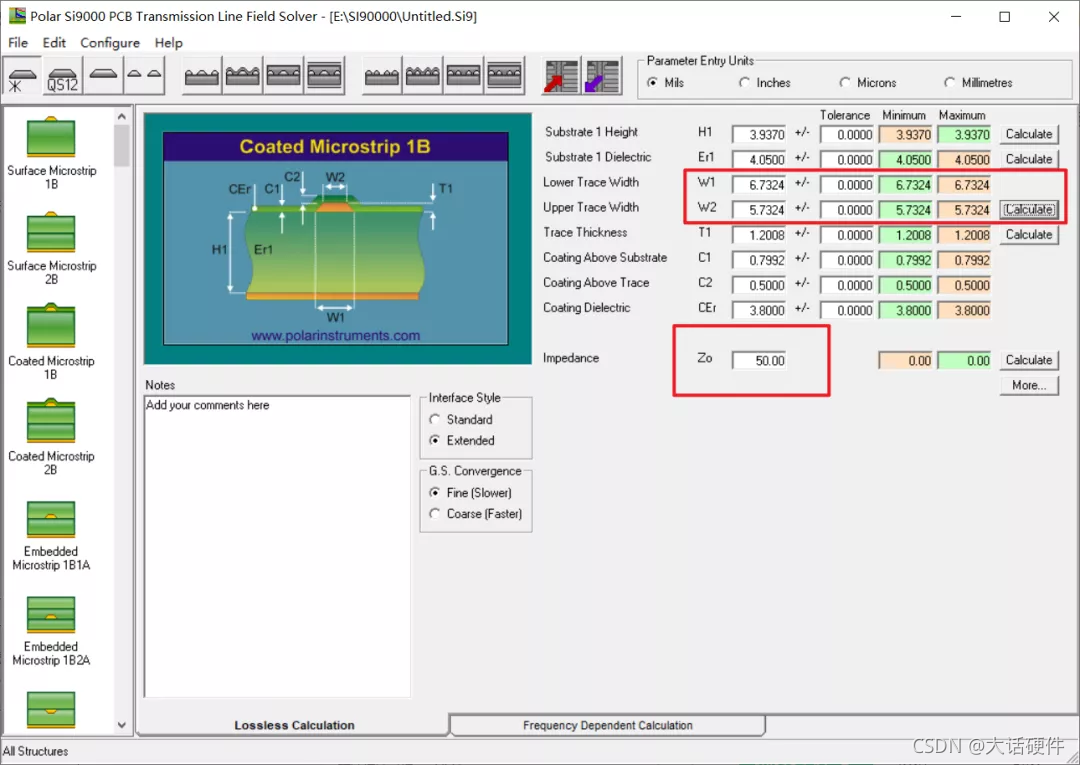Click first icon in second coplanar toolbar group
This screenshot has width=1080, height=765.
(382, 76)
